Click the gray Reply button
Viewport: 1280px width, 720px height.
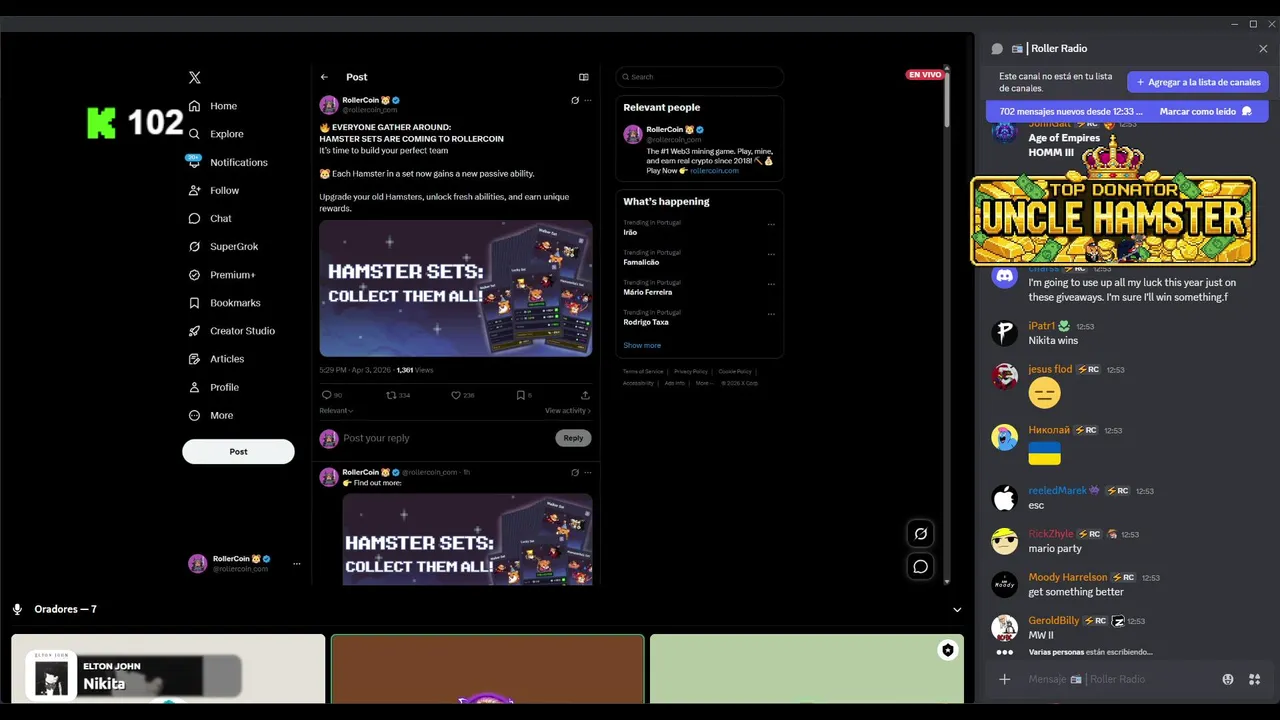[573, 438]
